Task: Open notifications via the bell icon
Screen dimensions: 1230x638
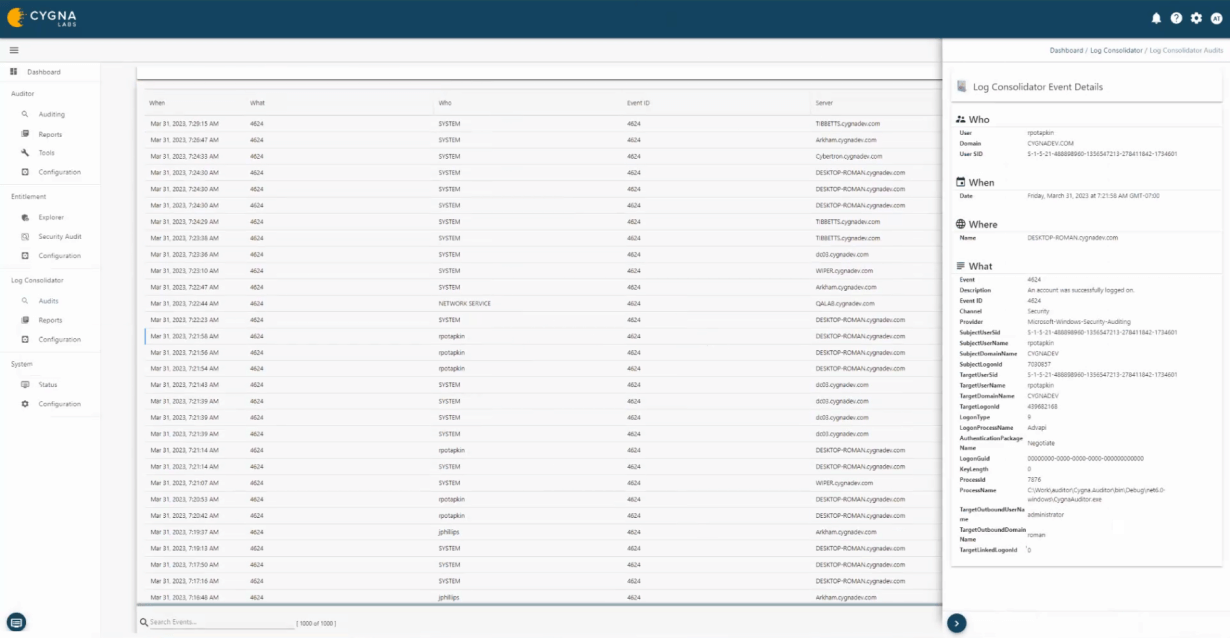Action: click(x=1157, y=17)
